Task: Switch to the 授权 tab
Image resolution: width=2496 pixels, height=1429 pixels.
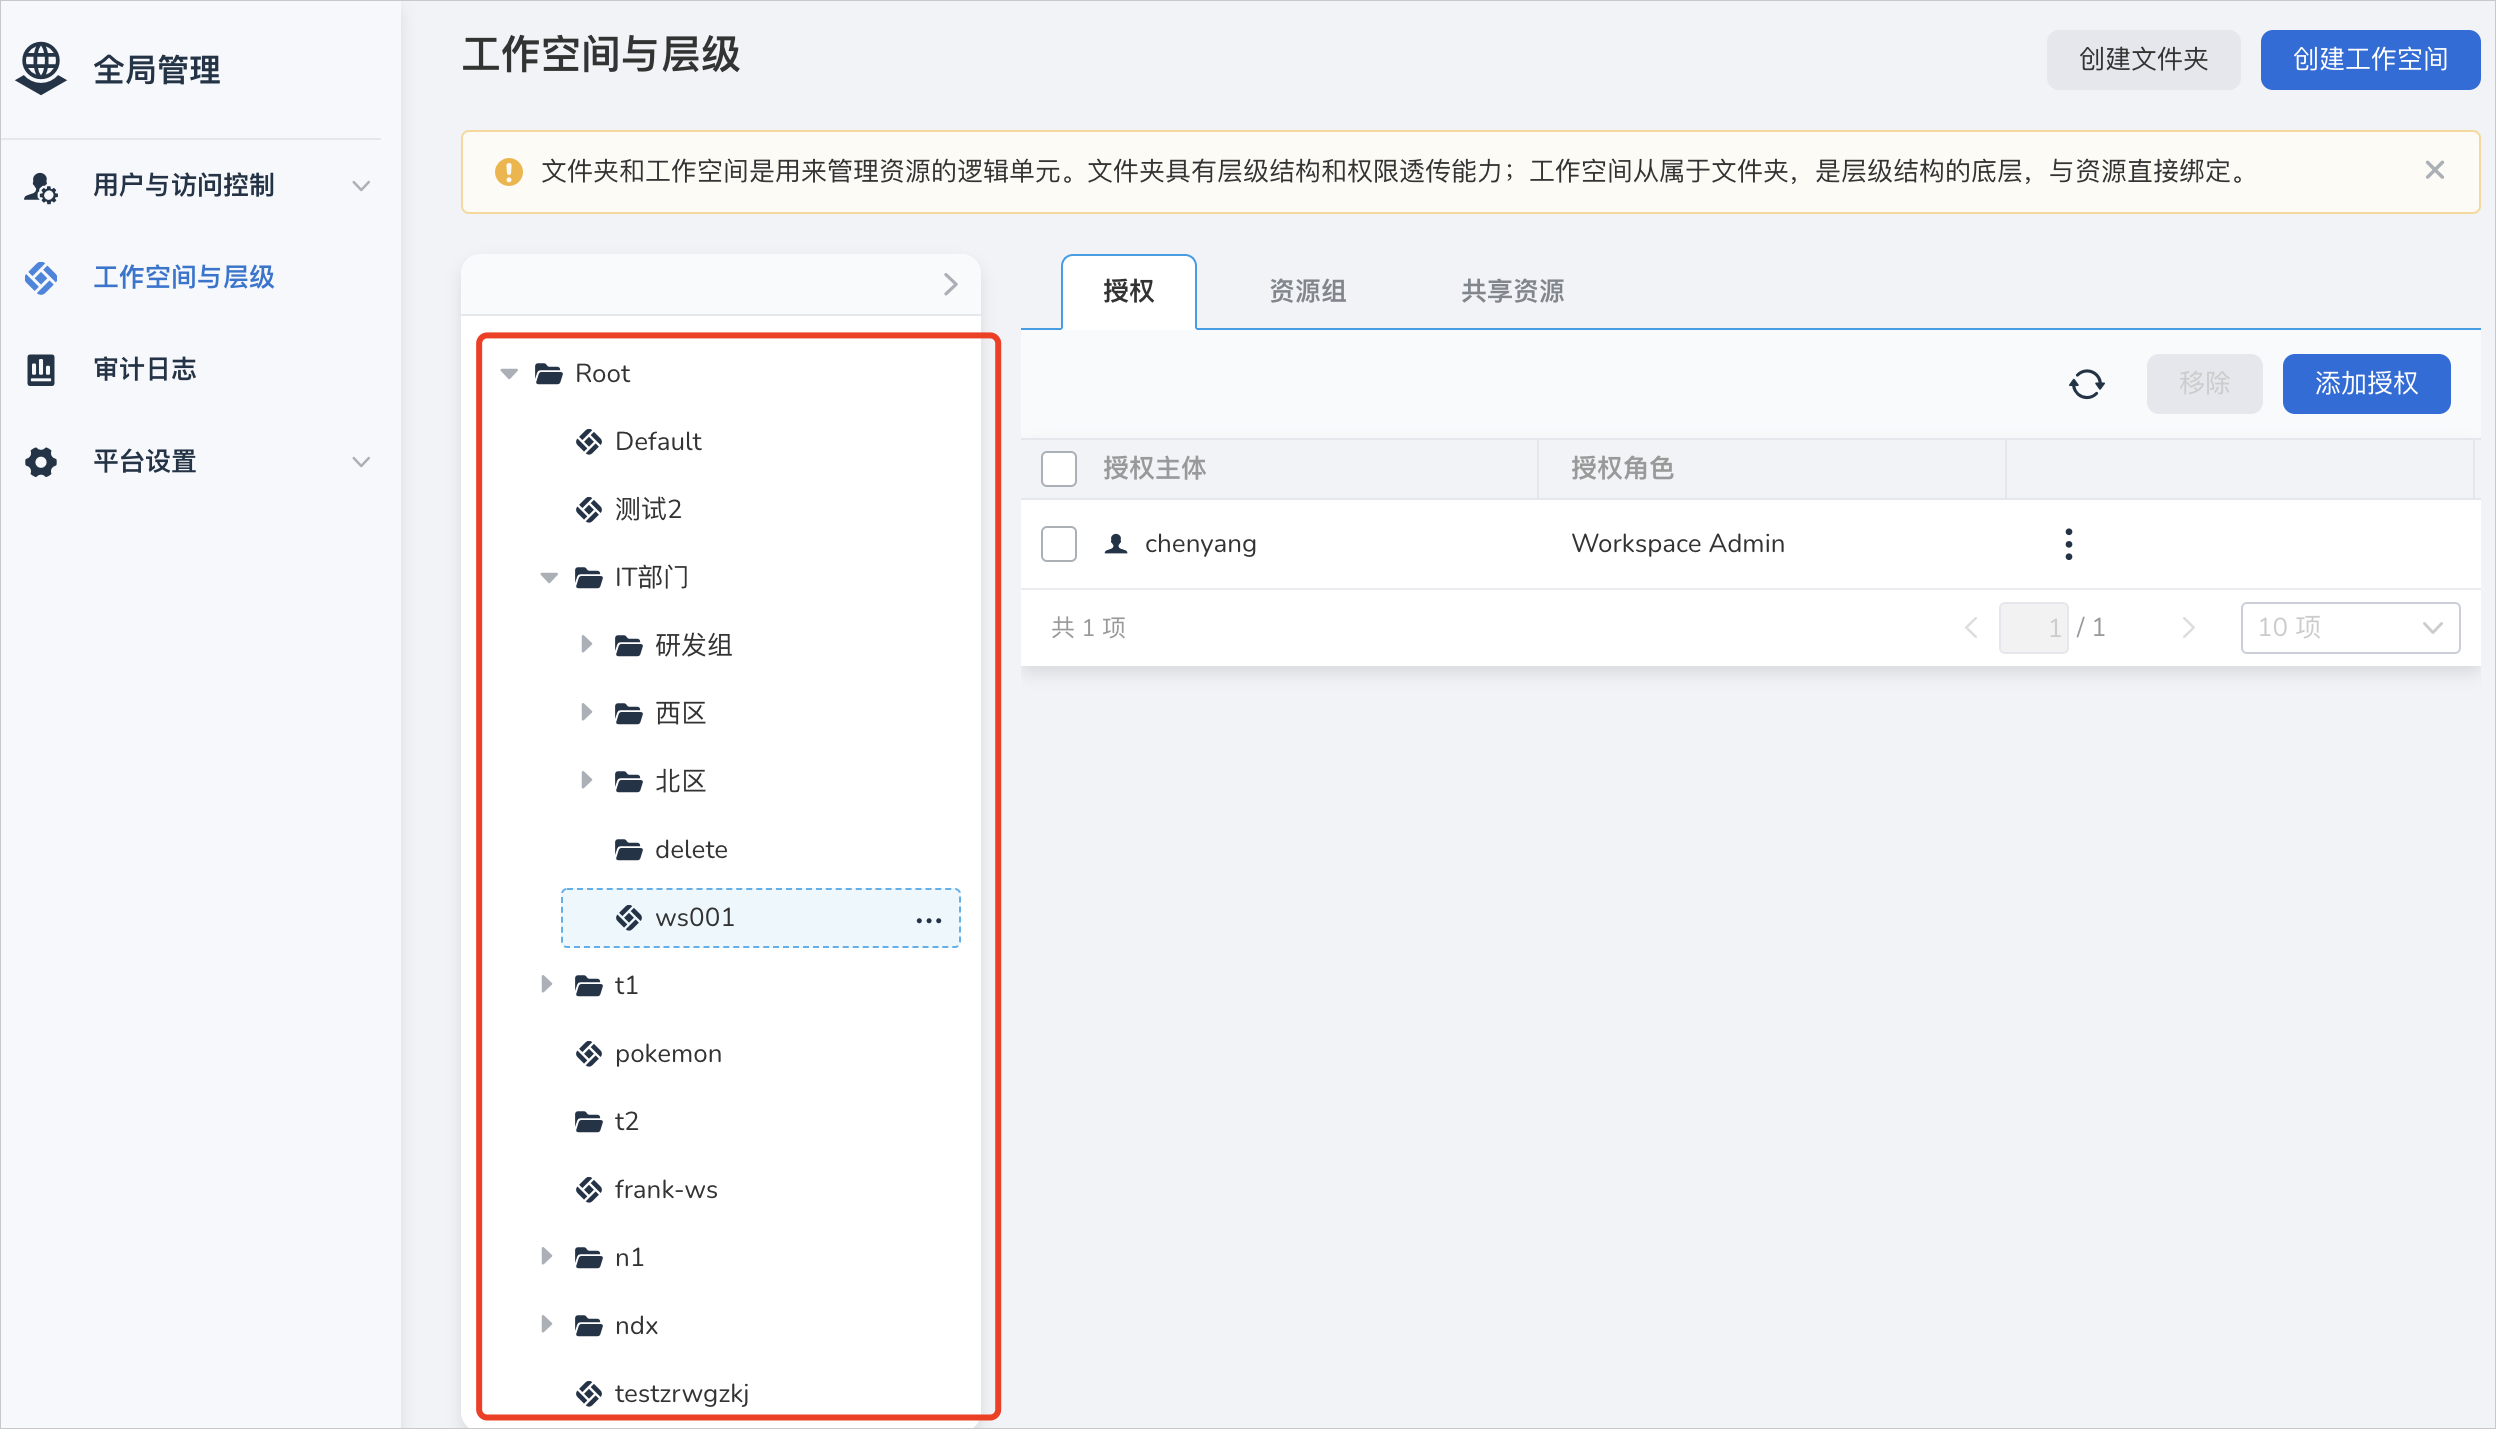Action: (1128, 291)
